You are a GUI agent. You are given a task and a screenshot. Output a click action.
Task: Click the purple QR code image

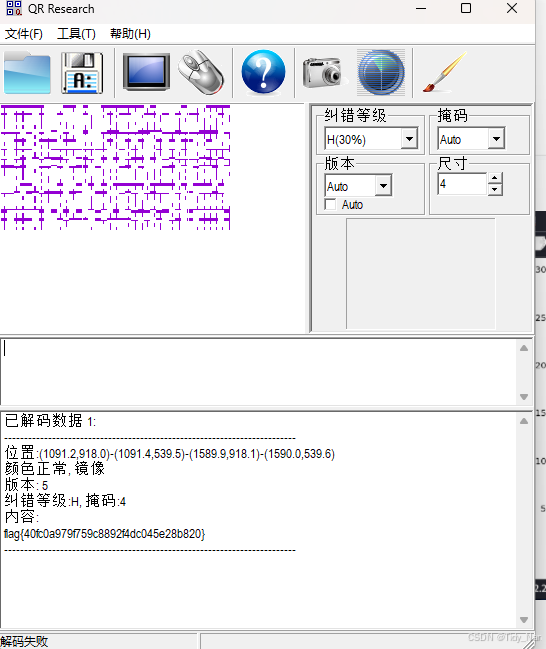pos(115,167)
